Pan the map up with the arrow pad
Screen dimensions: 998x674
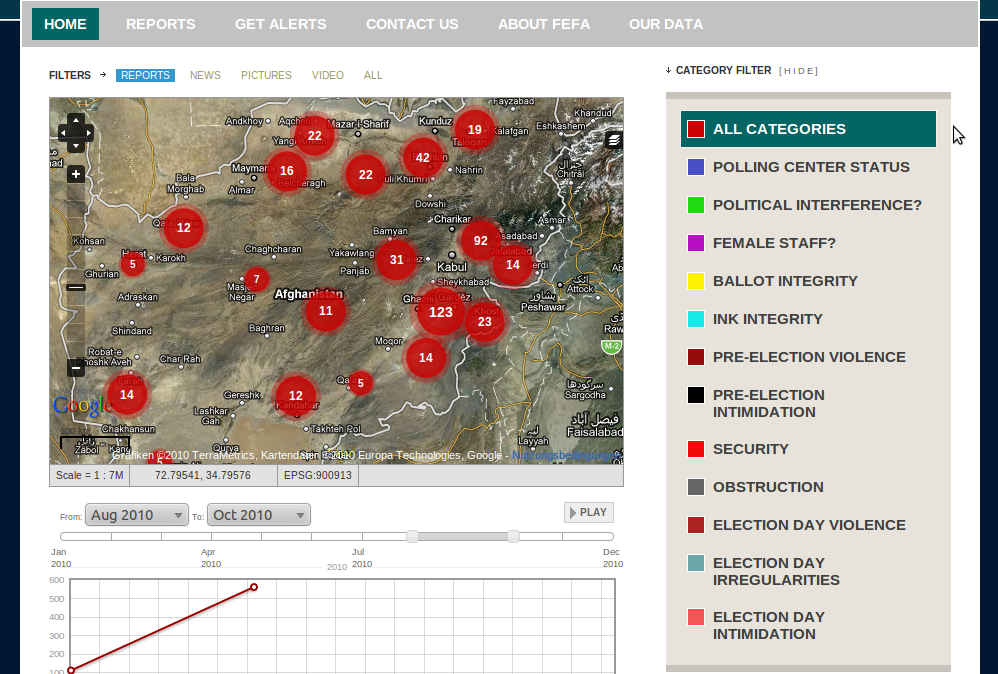pos(74,120)
